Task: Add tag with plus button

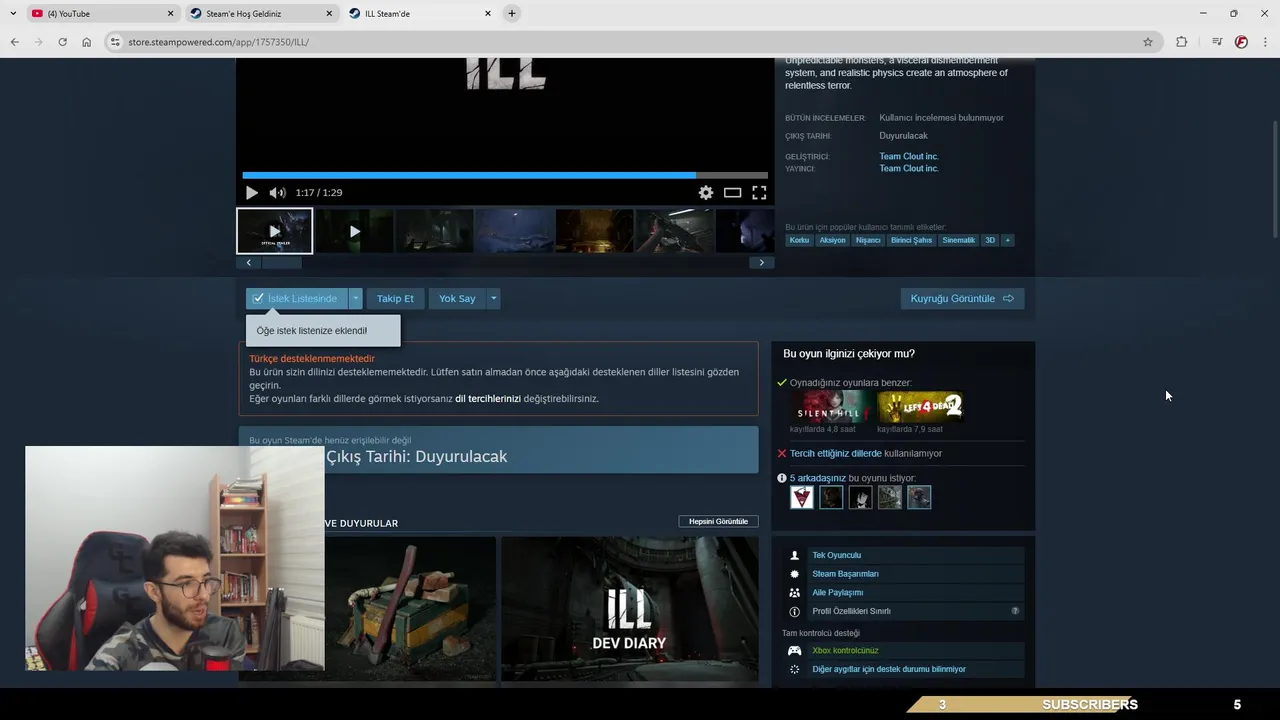Action: (x=1007, y=240)
